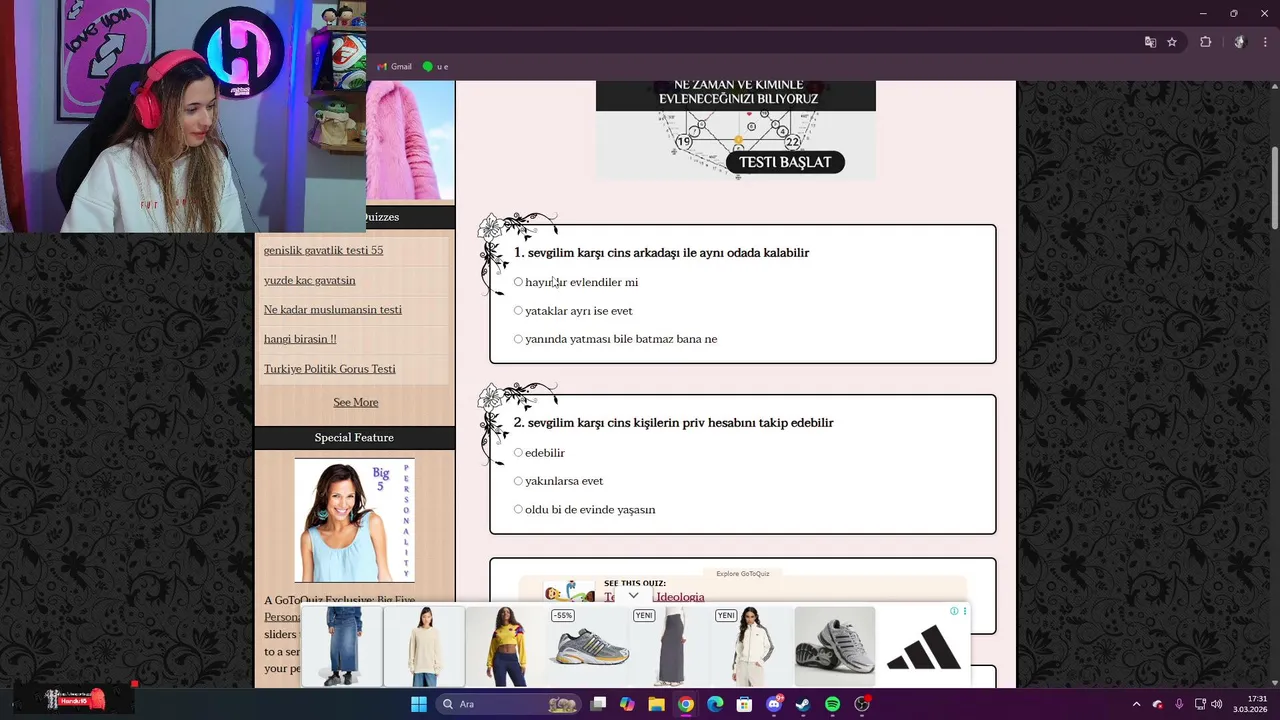Click the white tracksuit ad thumbnail
The height and width of the screenshot is (720, 1280).
pyautogui.click(x=753, y=646)
